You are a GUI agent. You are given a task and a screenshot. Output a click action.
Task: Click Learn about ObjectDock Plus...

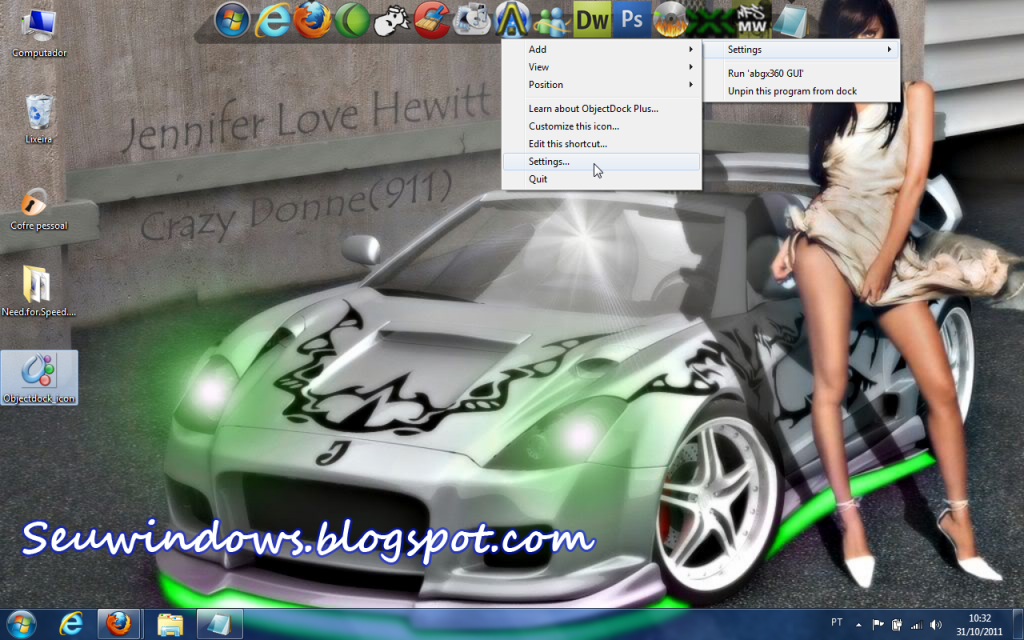click(593, 108)
